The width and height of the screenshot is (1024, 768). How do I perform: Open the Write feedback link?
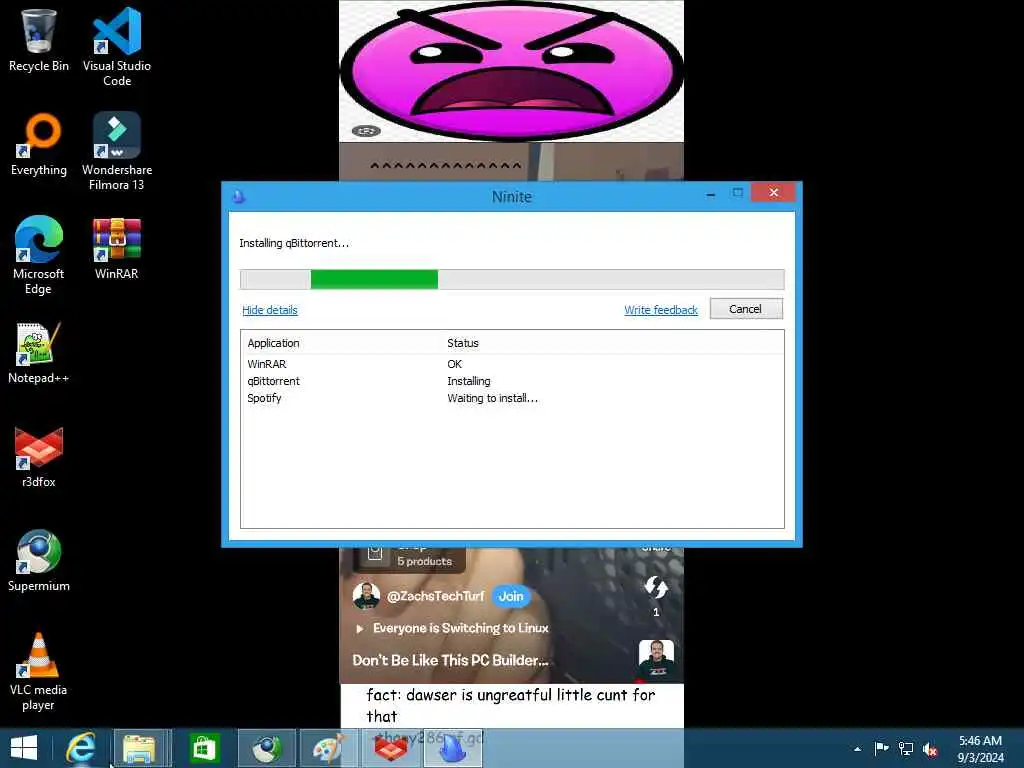point(661,310)
